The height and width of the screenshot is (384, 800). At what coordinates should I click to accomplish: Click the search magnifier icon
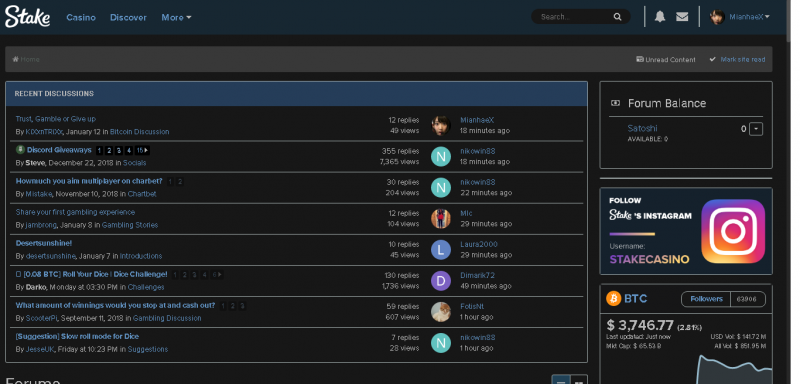(x=617, y=17)
